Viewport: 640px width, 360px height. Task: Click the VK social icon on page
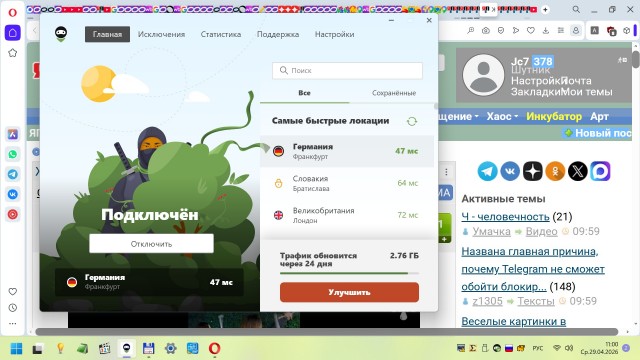point(510,171)
